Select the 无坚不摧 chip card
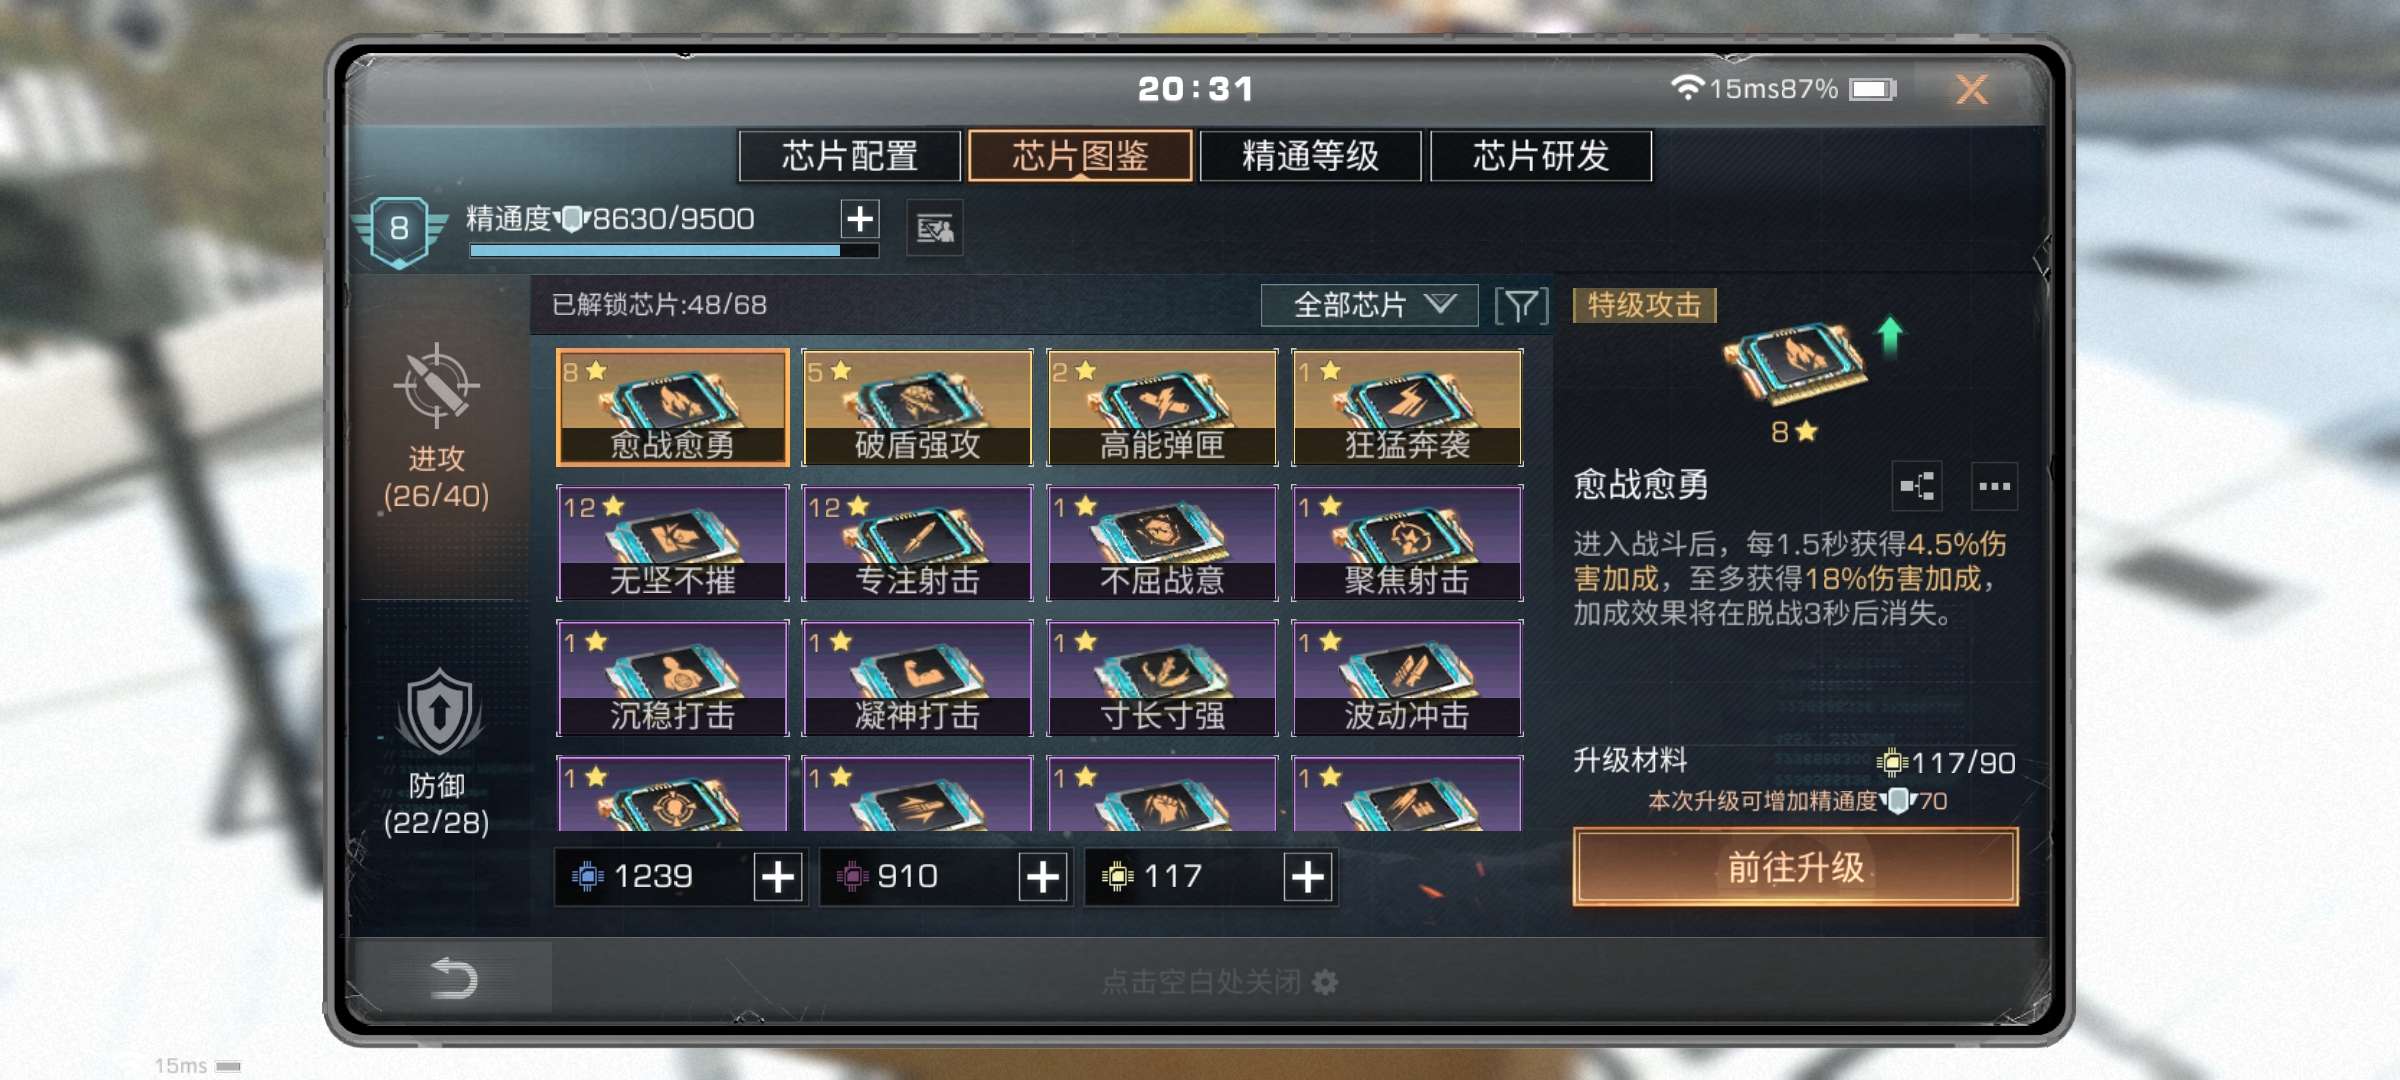 (673, 543)
